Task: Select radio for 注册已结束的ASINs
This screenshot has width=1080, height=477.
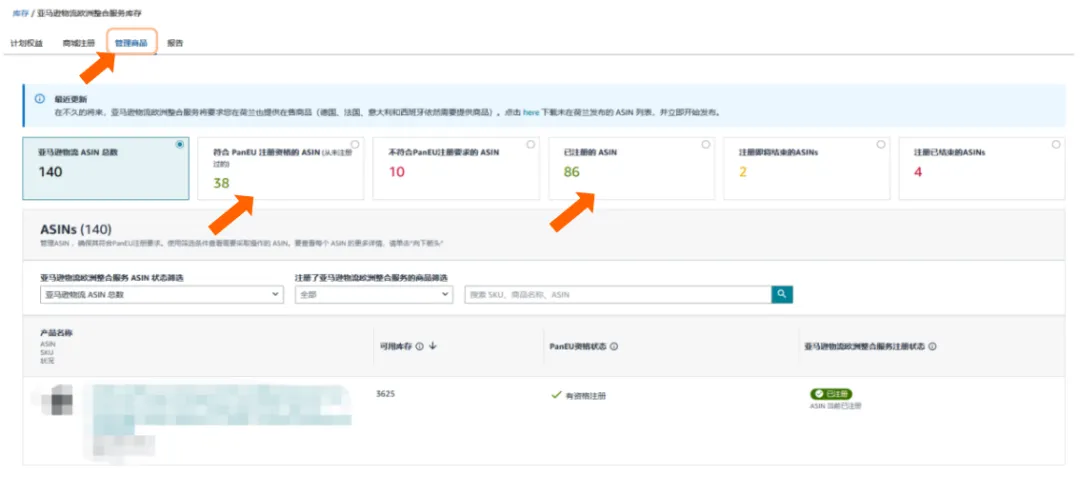Action: [x=1056, y=145]
